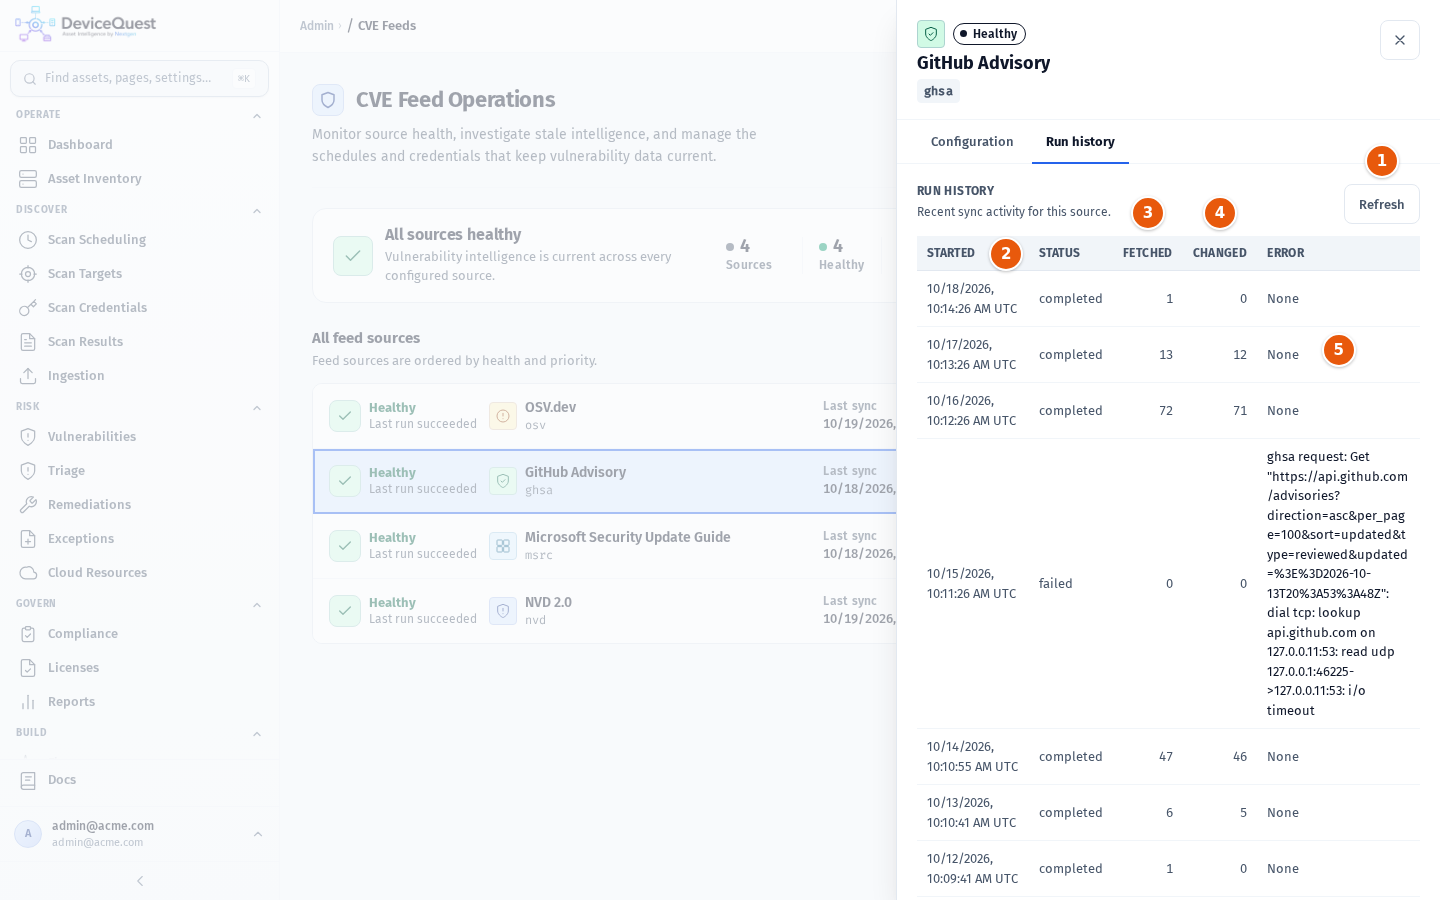Switch to the Configuration tab
The image size is (1440, 900).
point(972,142)
